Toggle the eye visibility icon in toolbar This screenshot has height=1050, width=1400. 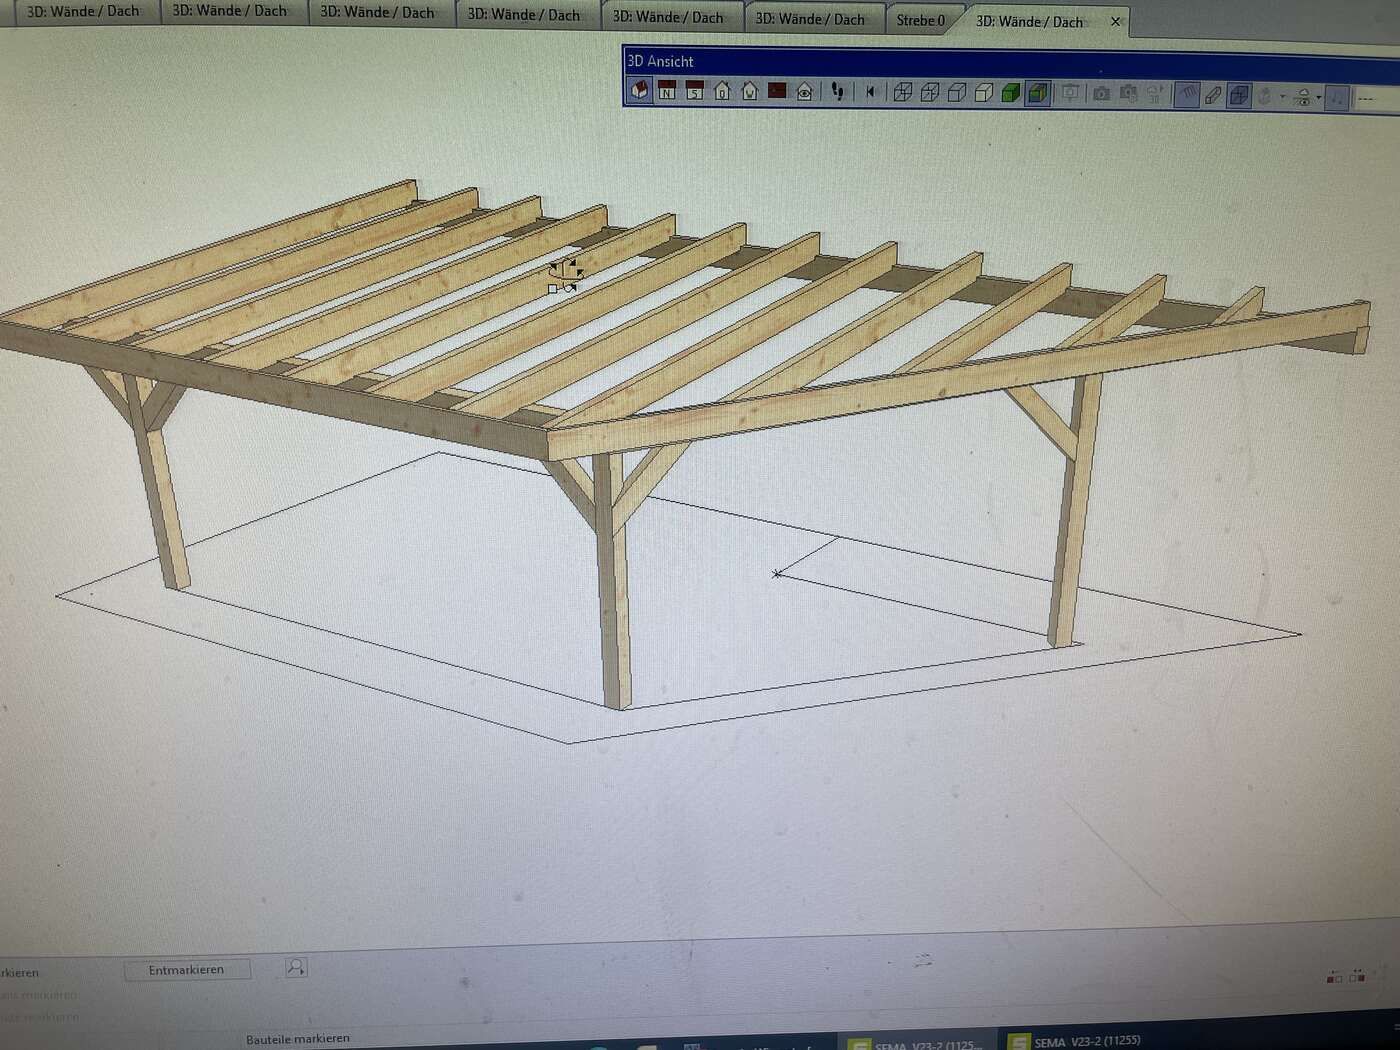click(804, 93)
